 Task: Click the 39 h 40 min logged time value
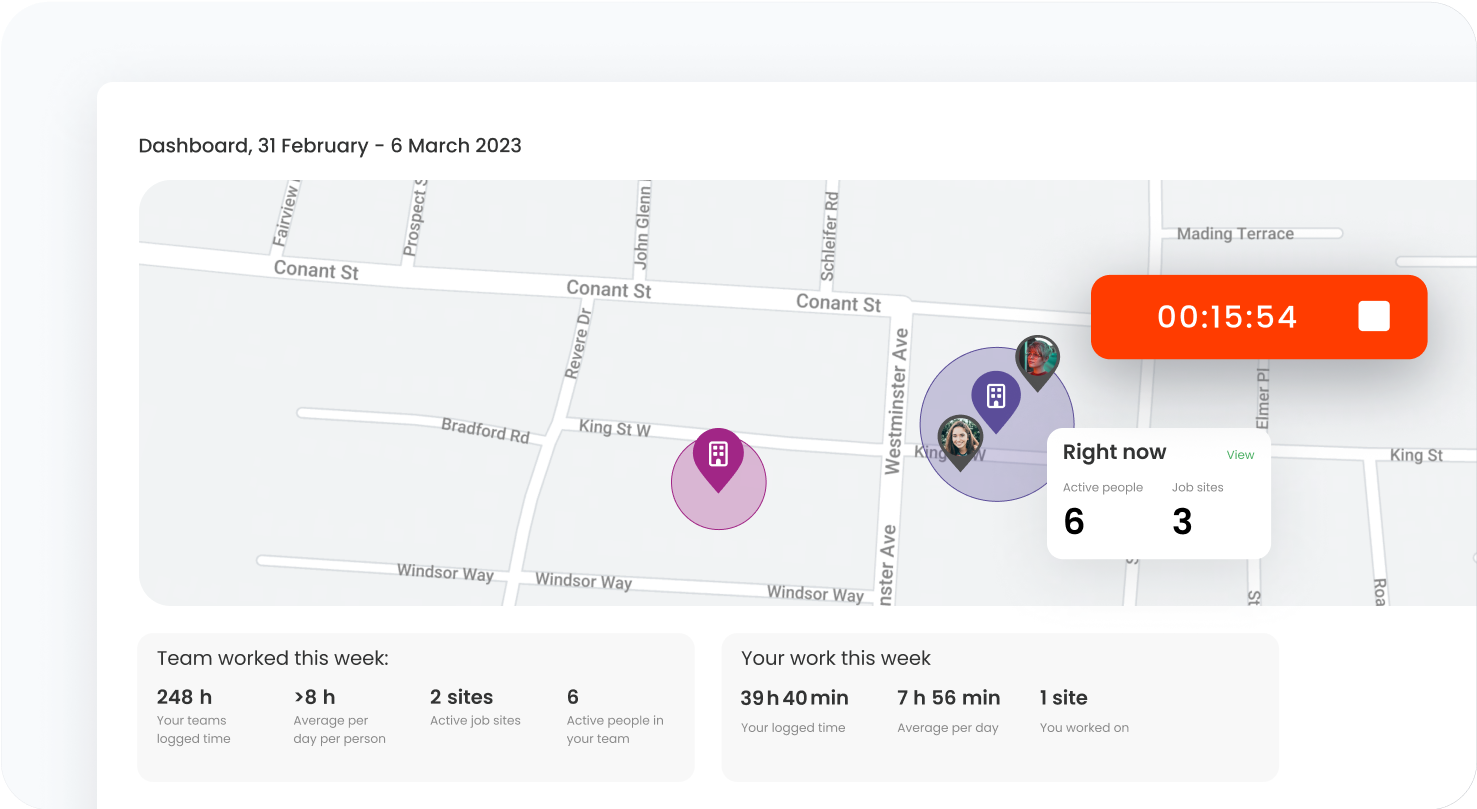click(x=794, y=698)
